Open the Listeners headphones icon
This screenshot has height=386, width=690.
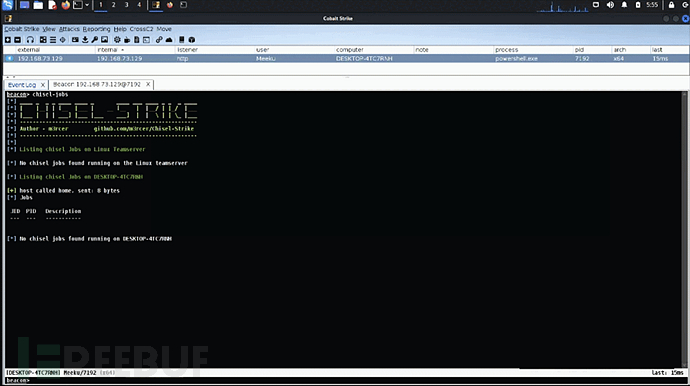point(30,40)
